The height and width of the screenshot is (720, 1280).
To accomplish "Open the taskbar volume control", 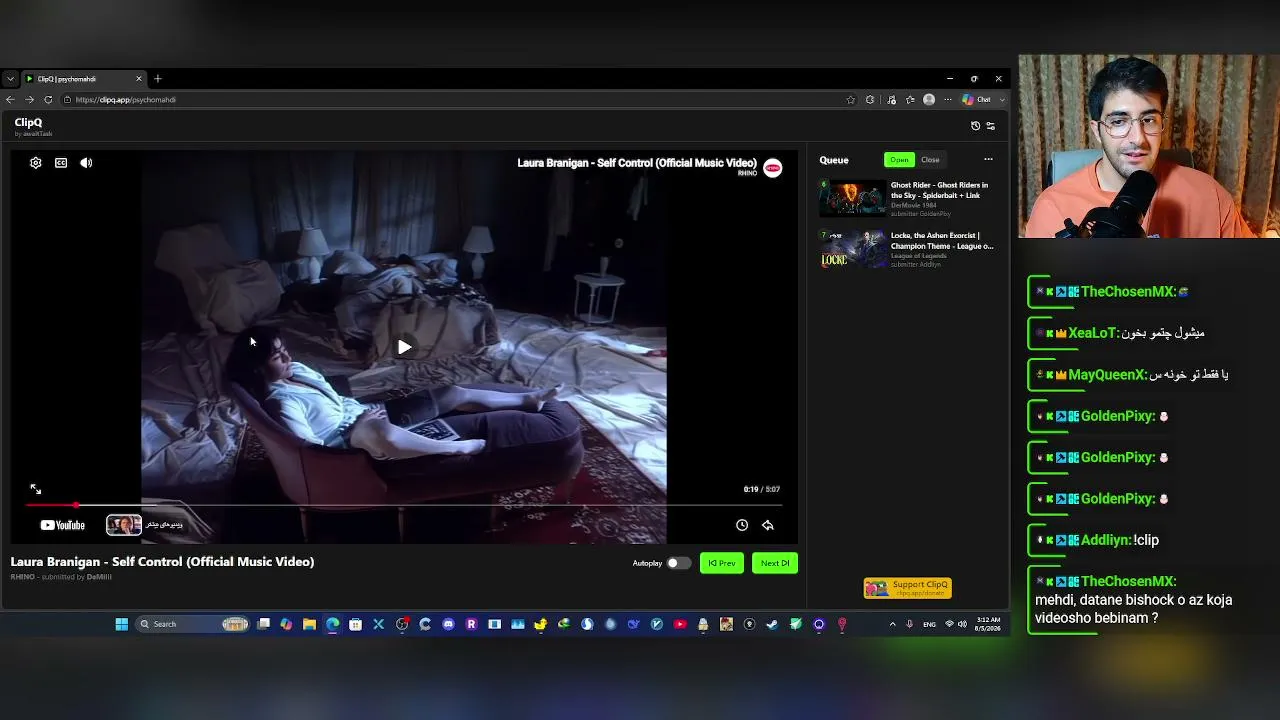I will [962, 624].
